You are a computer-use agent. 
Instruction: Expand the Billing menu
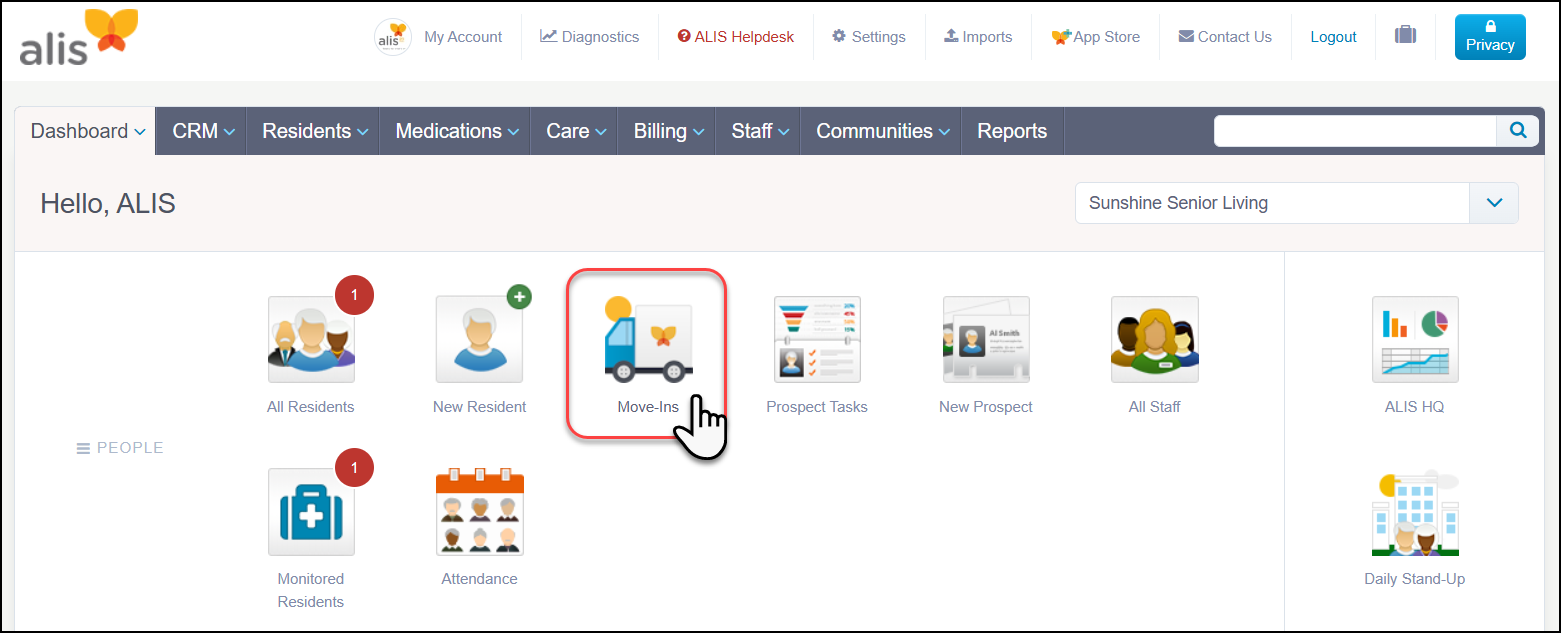point(668,131)
